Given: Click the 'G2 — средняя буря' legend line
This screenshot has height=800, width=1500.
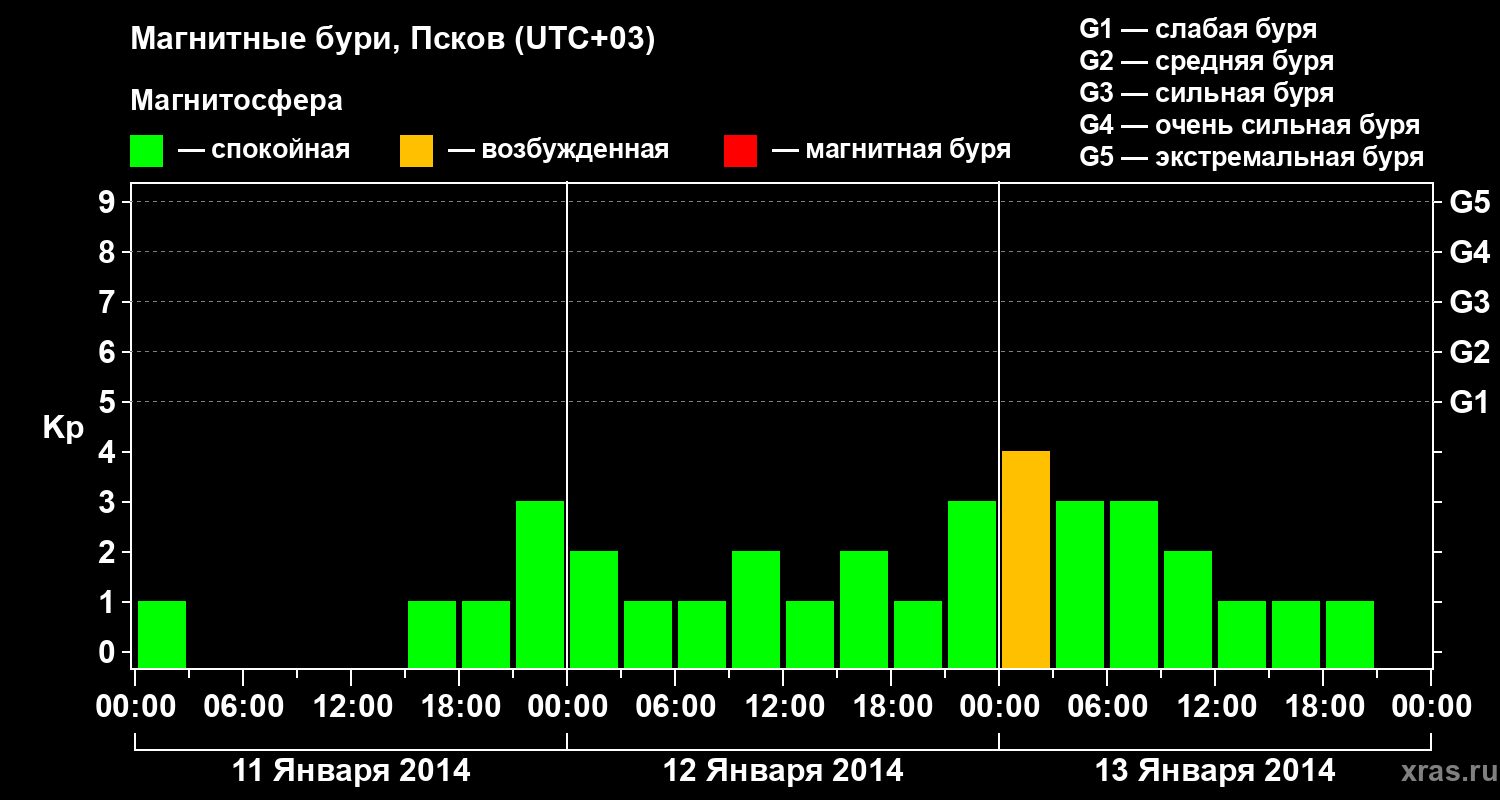Looking at the screenshot, I should coord(1207,61).
